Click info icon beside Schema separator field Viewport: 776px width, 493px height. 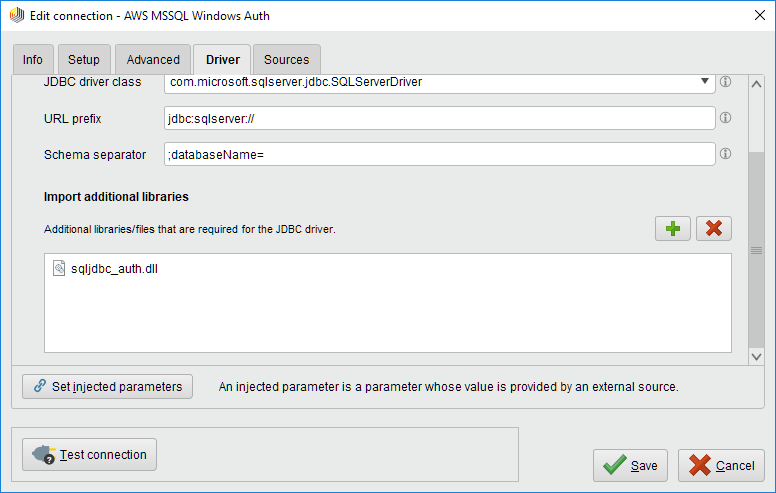(x=726, y=154)
